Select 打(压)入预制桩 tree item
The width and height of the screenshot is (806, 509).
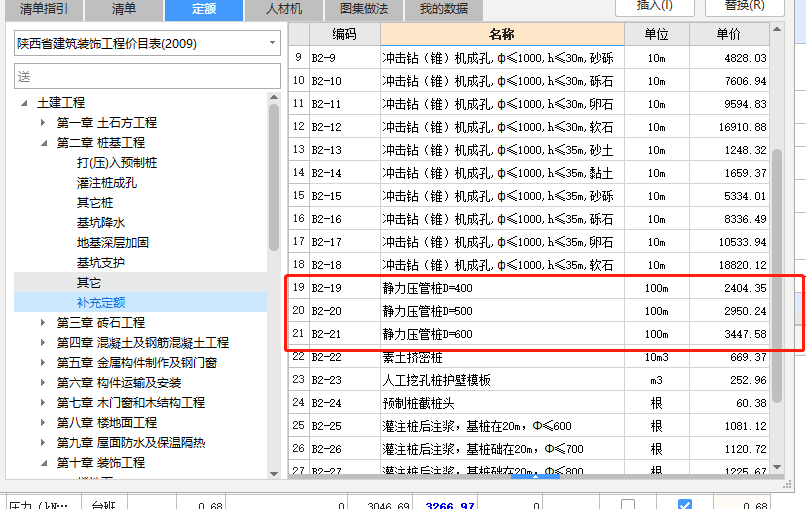(117, 163)
